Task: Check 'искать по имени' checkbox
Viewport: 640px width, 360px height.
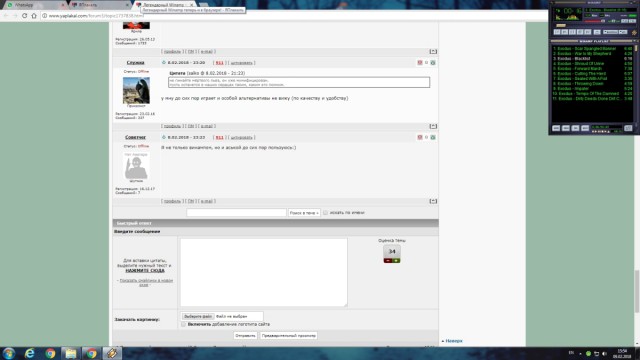Action: tap(325, 213)
